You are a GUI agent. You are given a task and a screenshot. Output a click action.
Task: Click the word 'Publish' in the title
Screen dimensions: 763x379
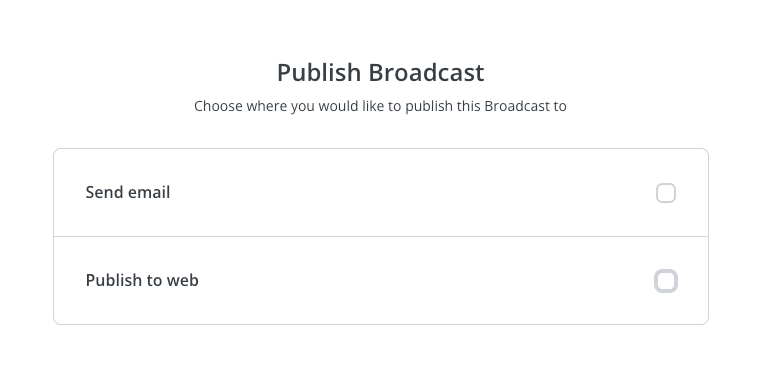(x=318, y=73)
